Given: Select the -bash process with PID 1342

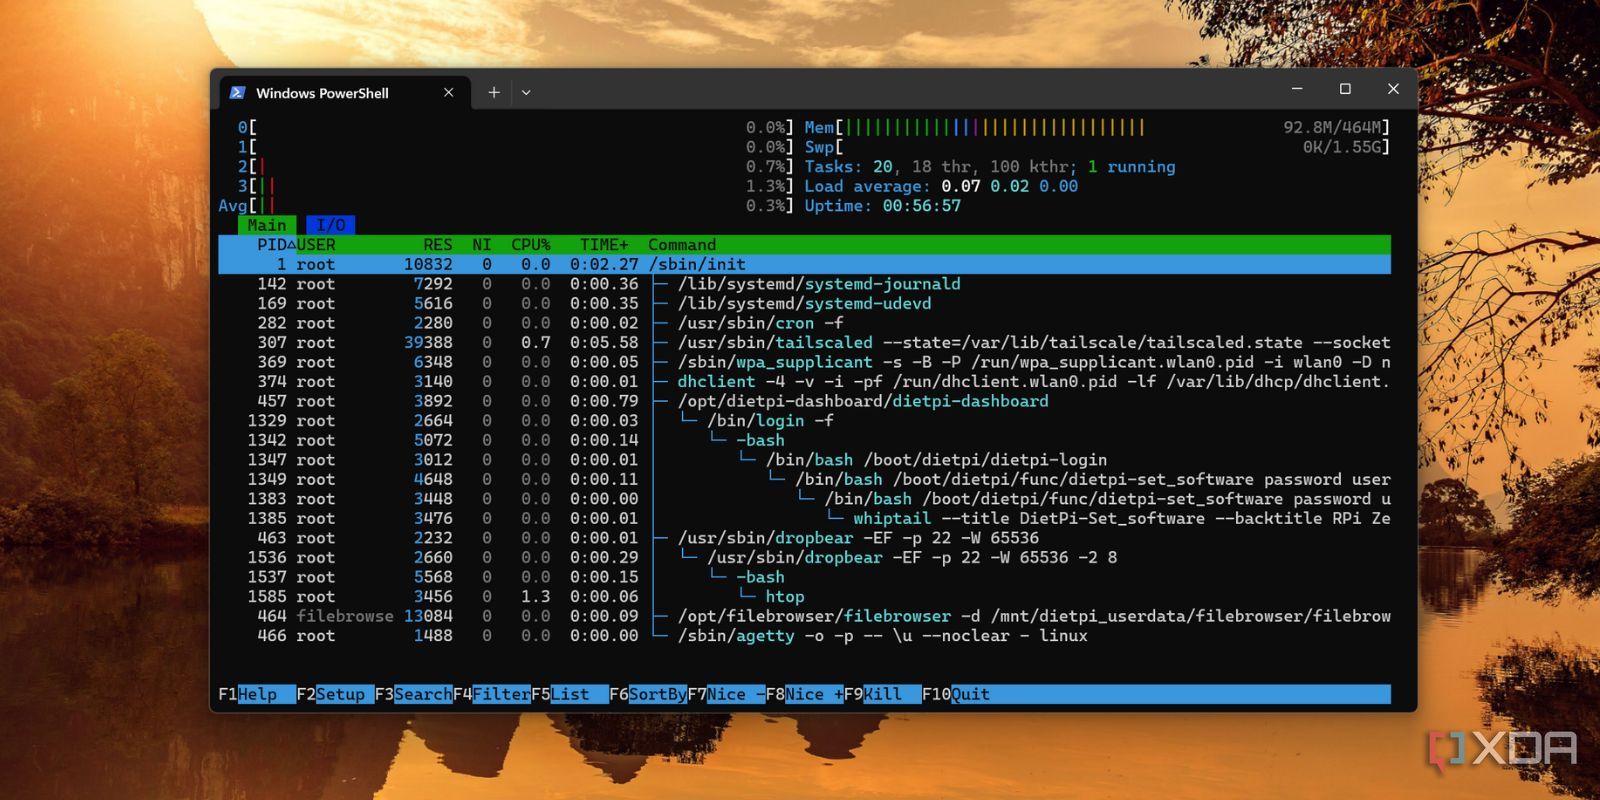Looking at the screenshot, I should click(x=804, y=440).
